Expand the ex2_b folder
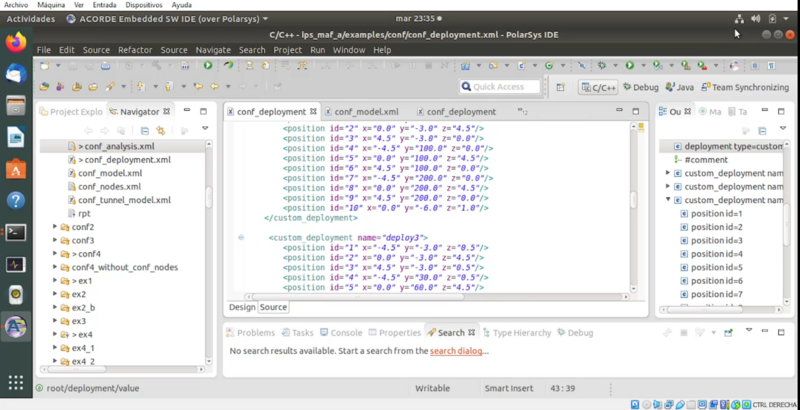 (55, 307)
